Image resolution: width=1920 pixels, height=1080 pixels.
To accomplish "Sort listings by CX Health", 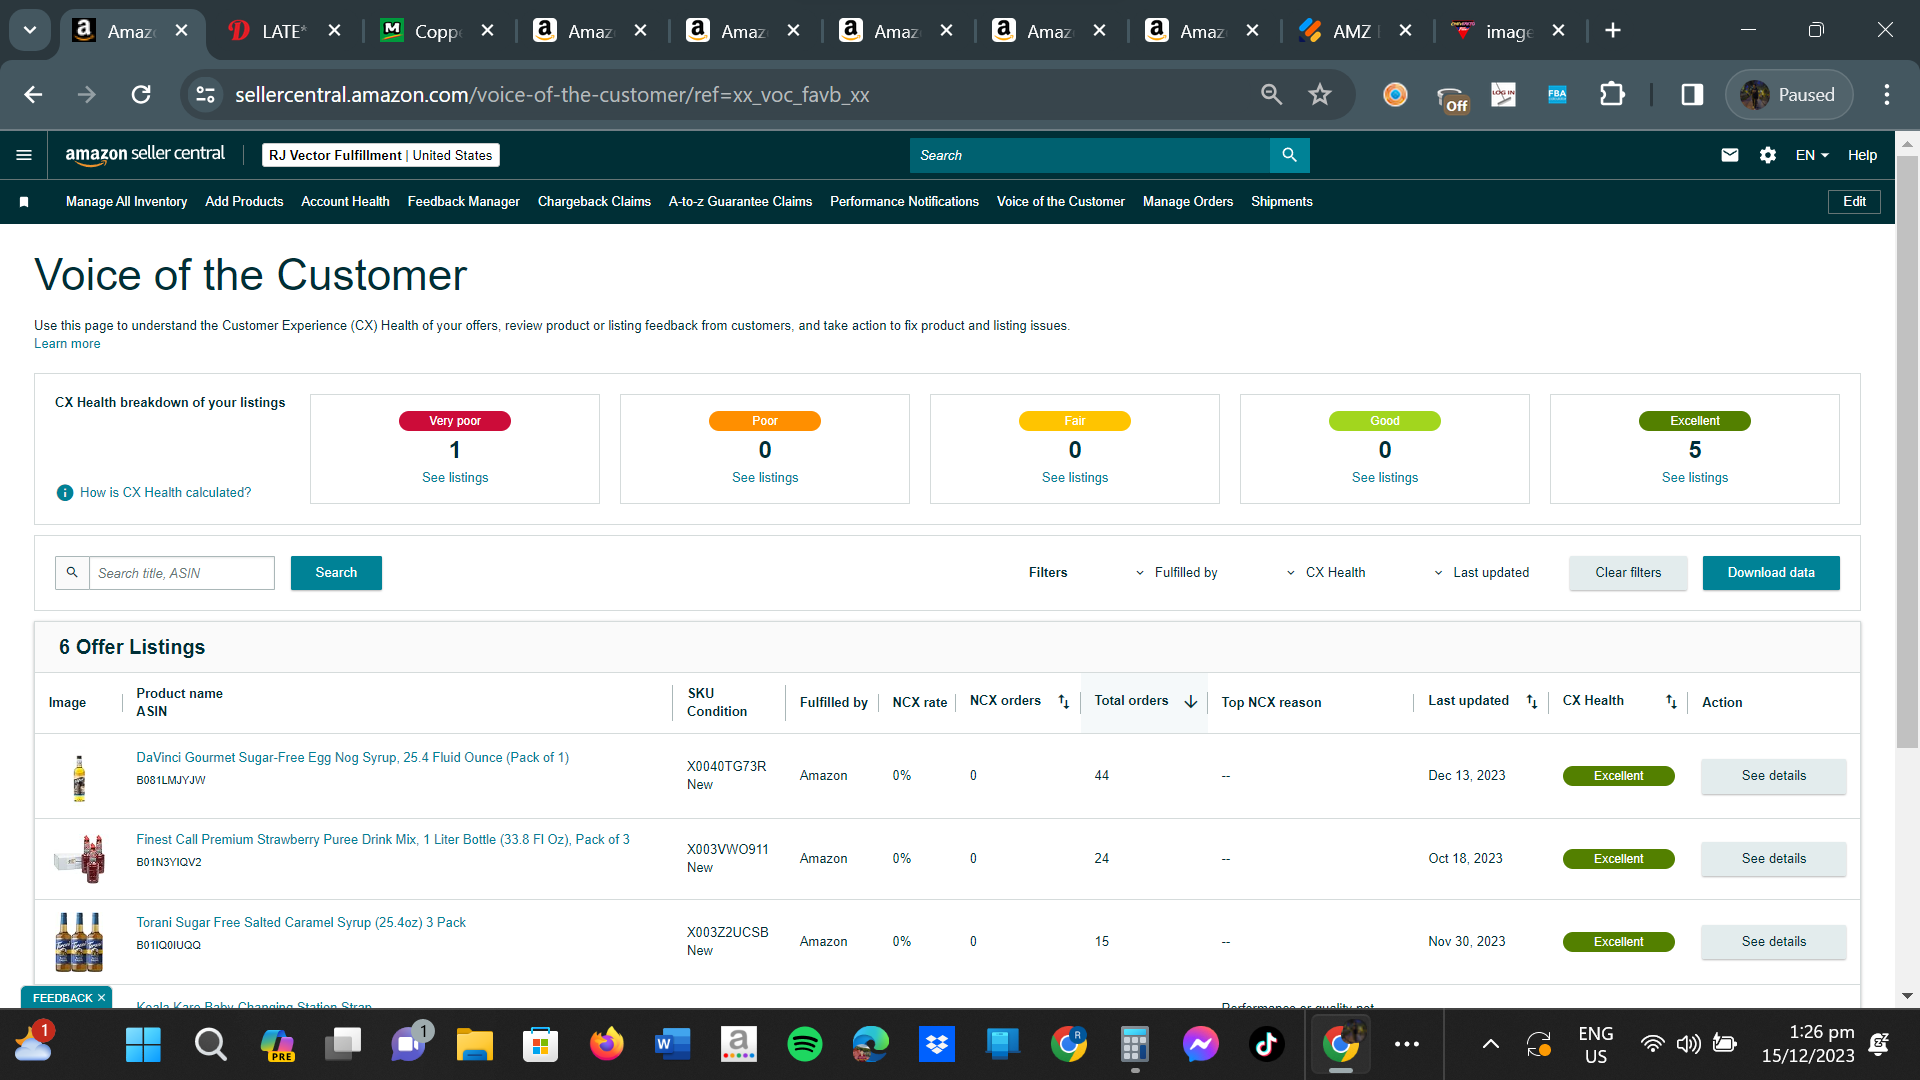I will [x=1671, y=702].
